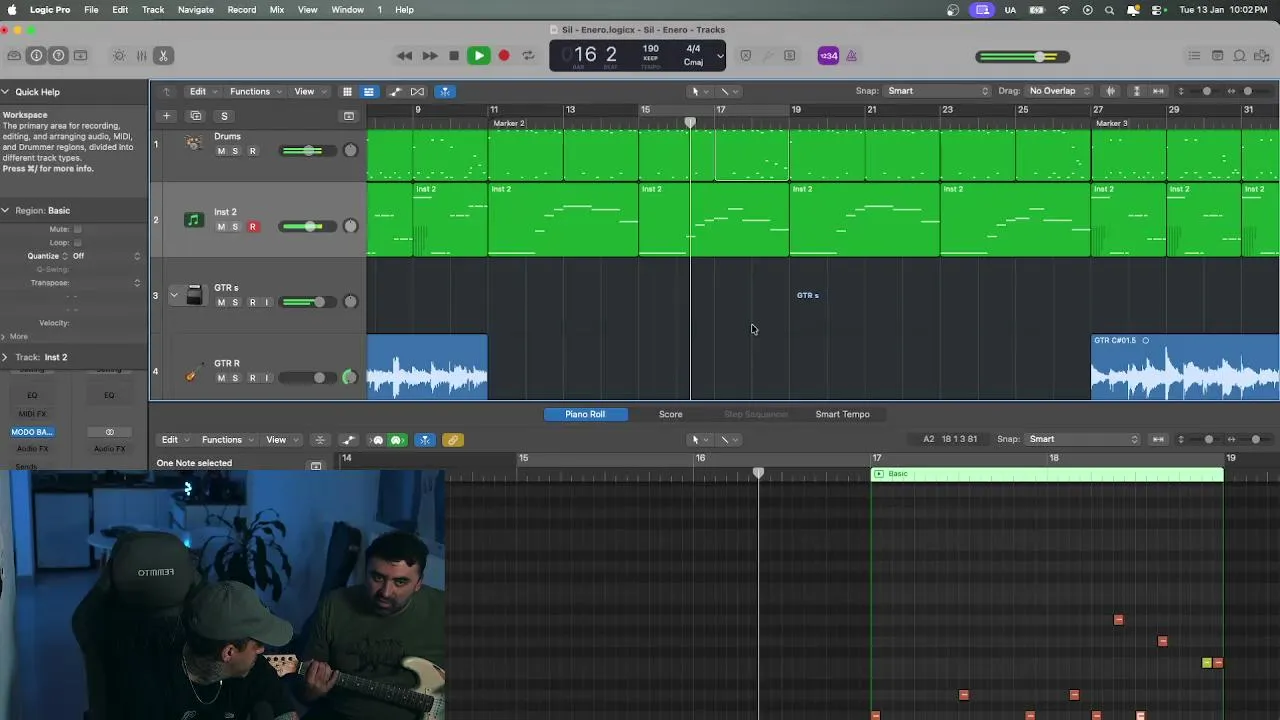
Task: Collapse the GTR s track stack chevron
Action: coord(174,295)
